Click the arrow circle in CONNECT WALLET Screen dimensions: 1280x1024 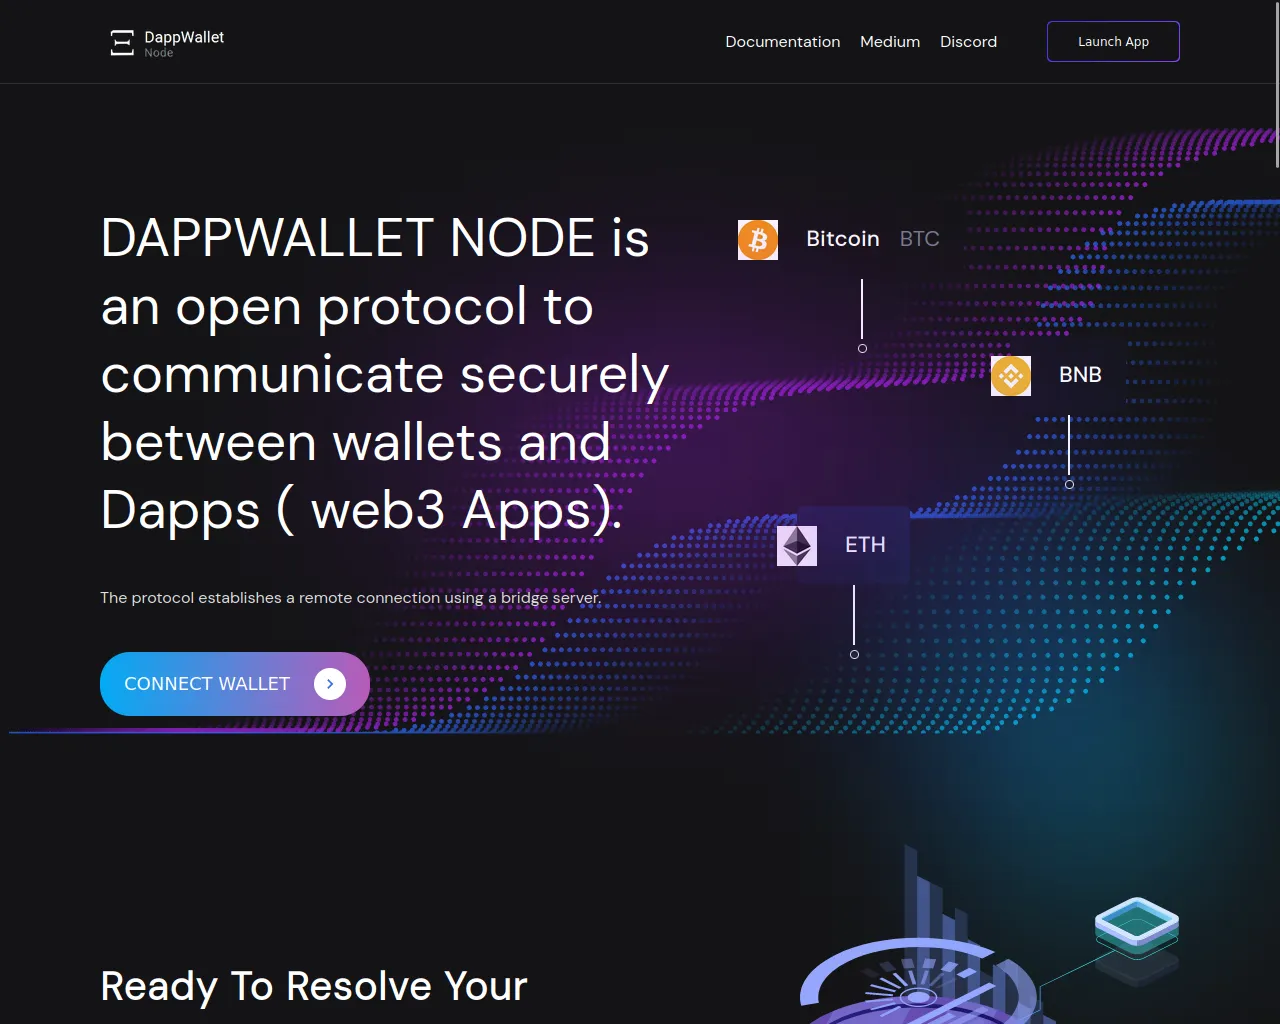330,684
